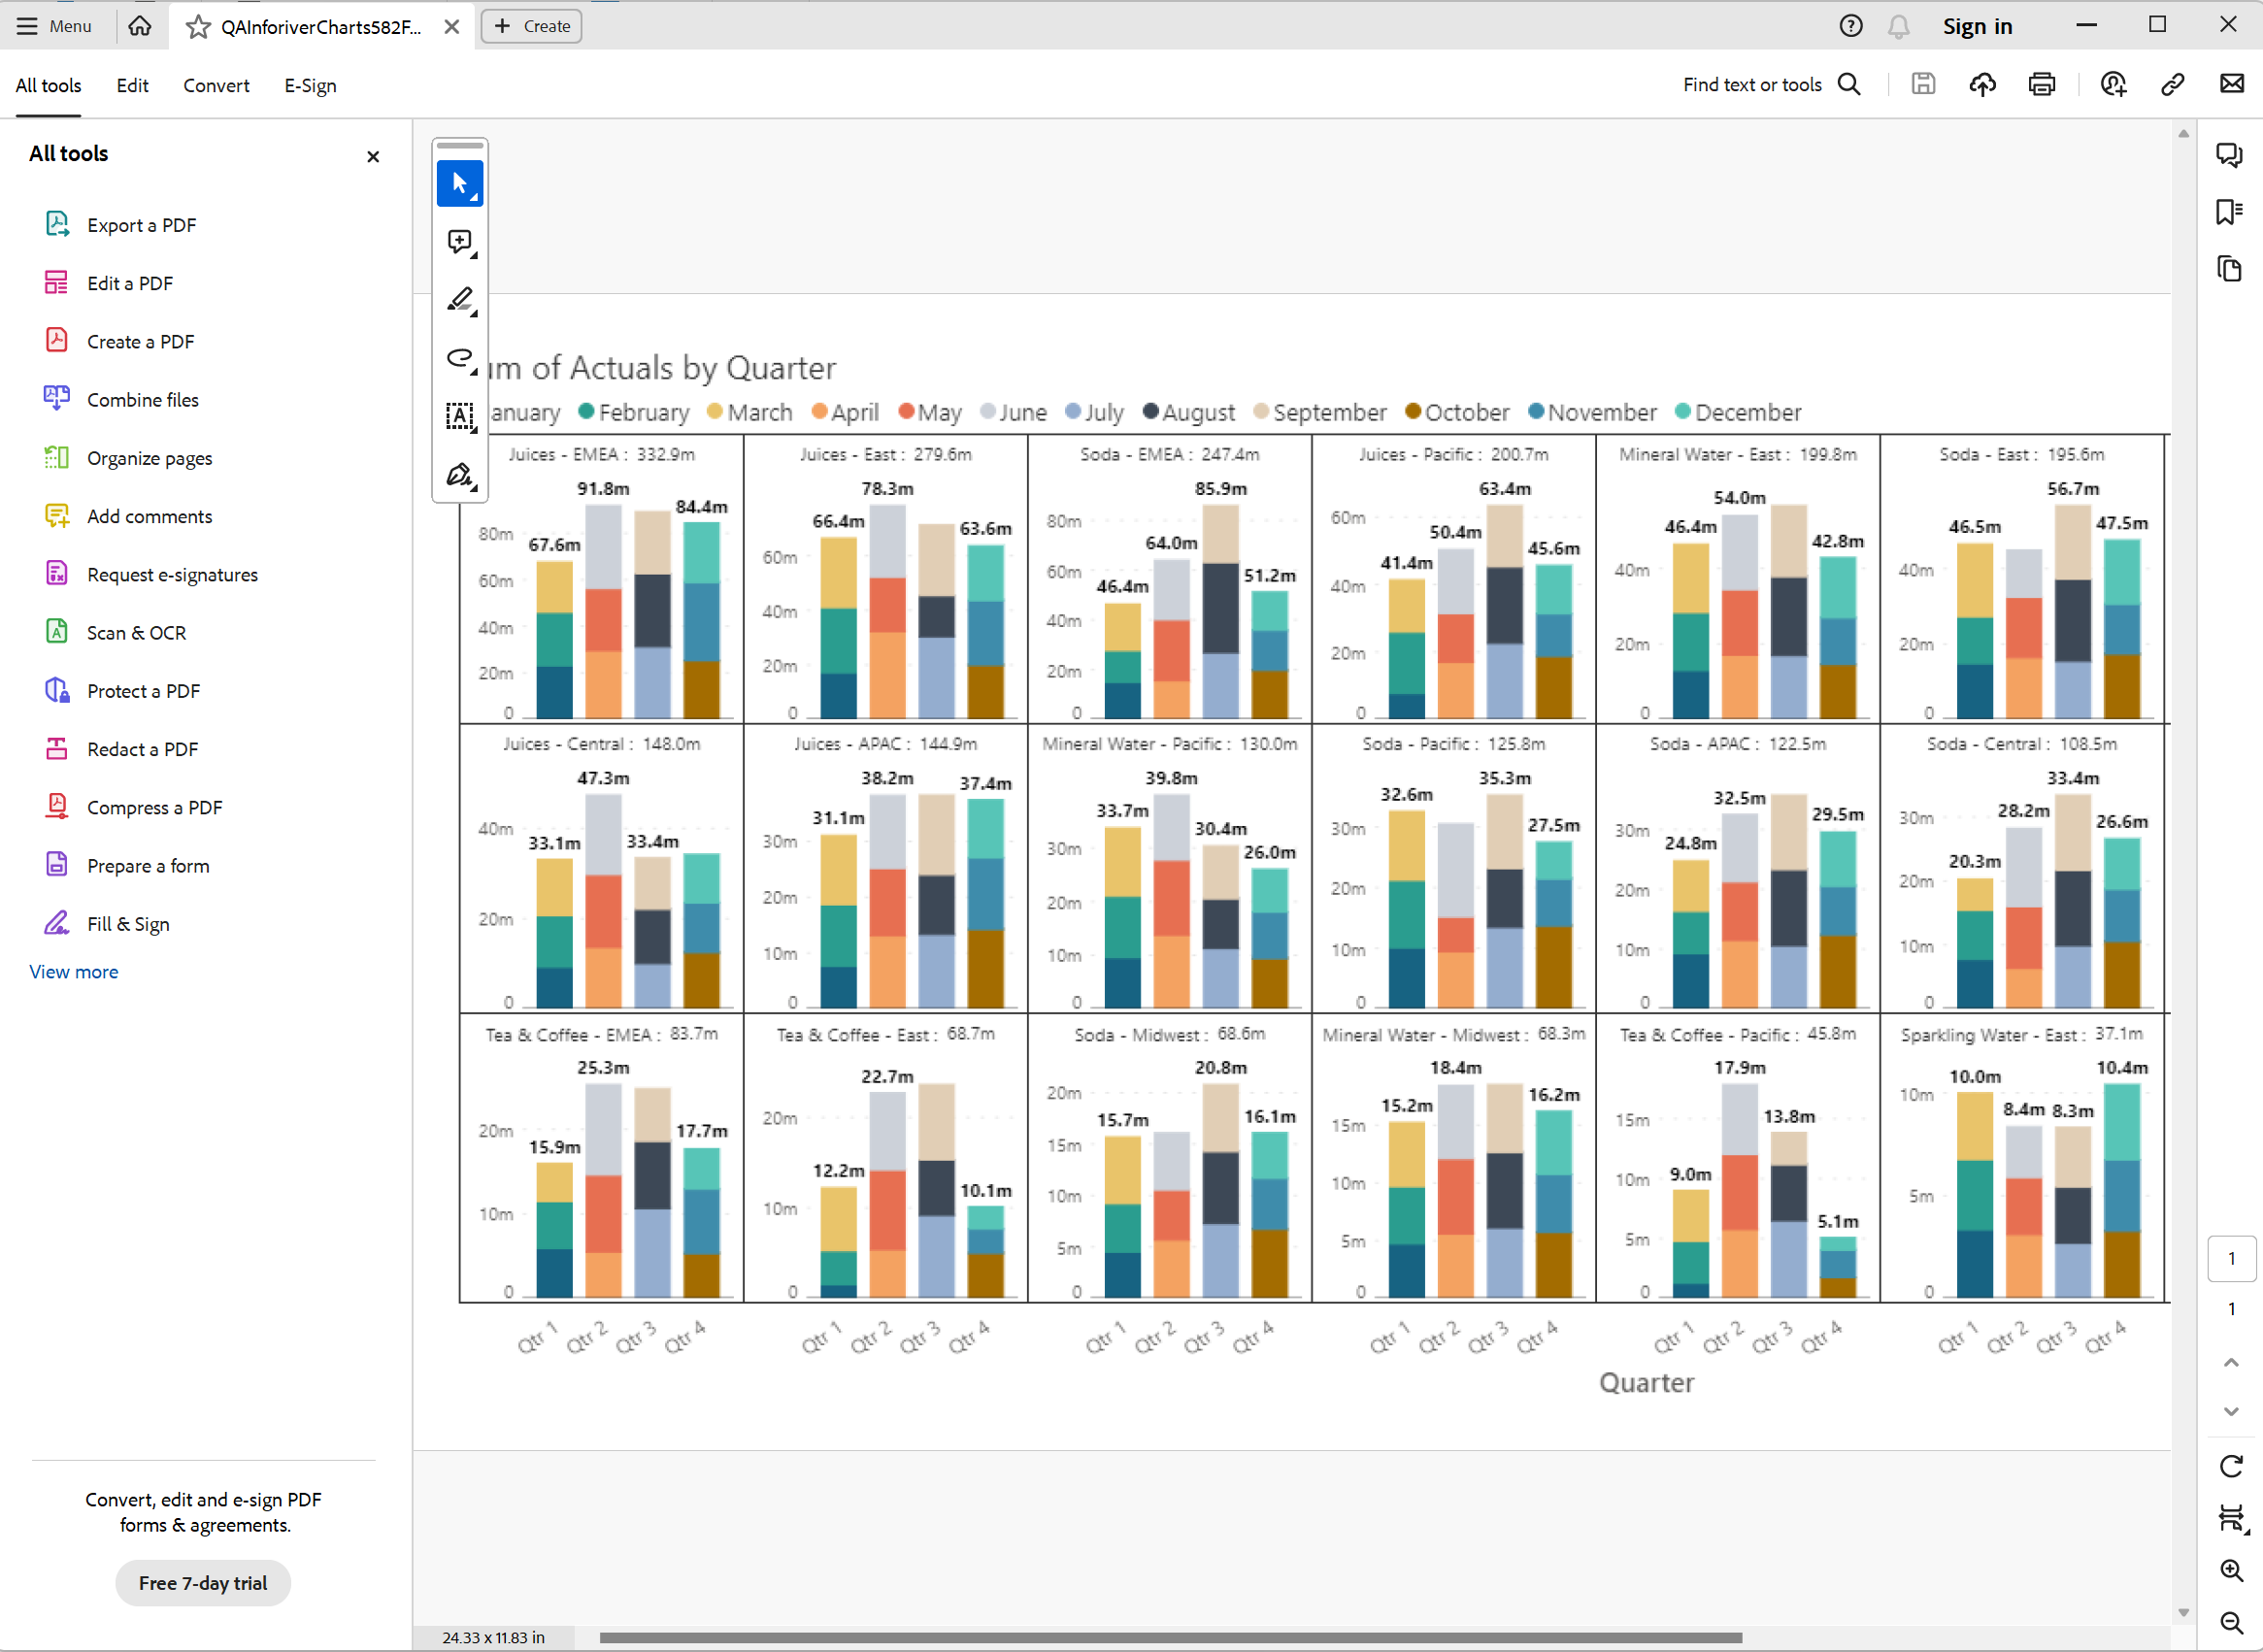The width and height of the screenshot is (2263, 1652).
Task: Open the fill and sign pen tool
Action: [459, 474]
